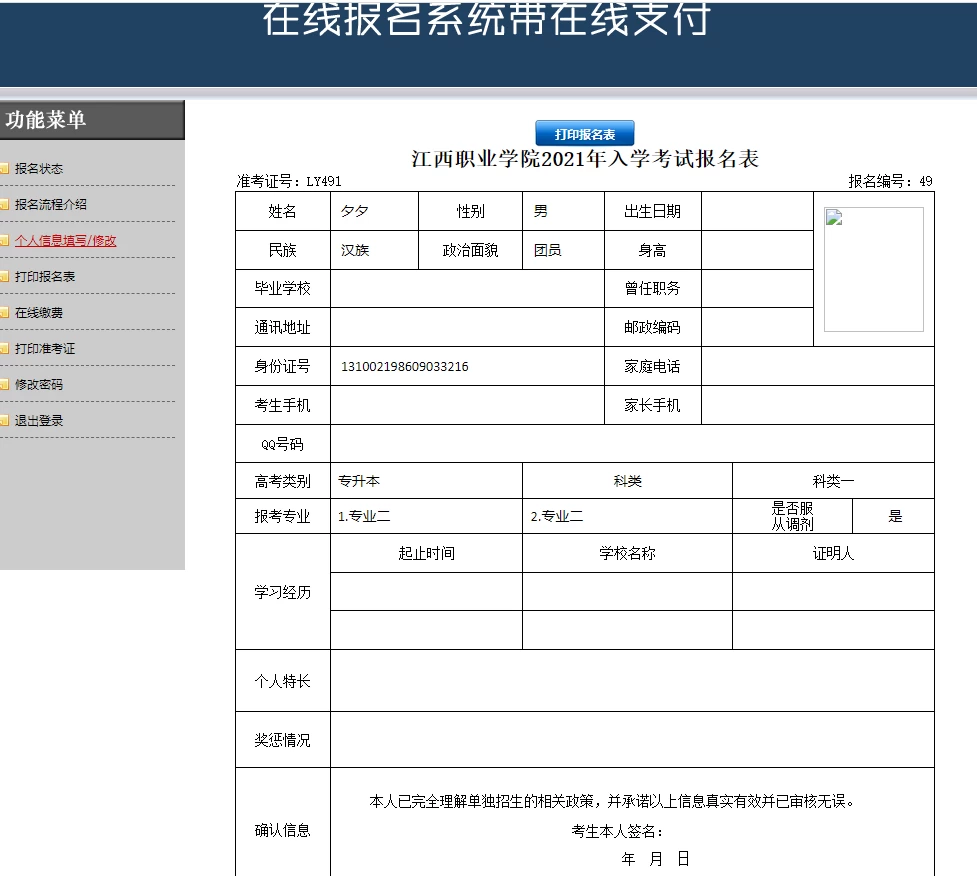Open 打印准考证 from the sidebar

tap(45, 349)
